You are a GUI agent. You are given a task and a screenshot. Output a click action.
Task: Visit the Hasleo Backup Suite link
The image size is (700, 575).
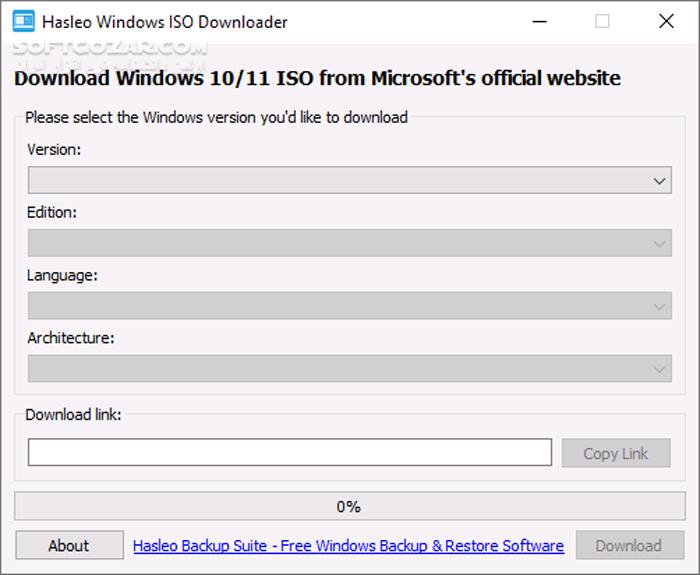pos(348,546)
